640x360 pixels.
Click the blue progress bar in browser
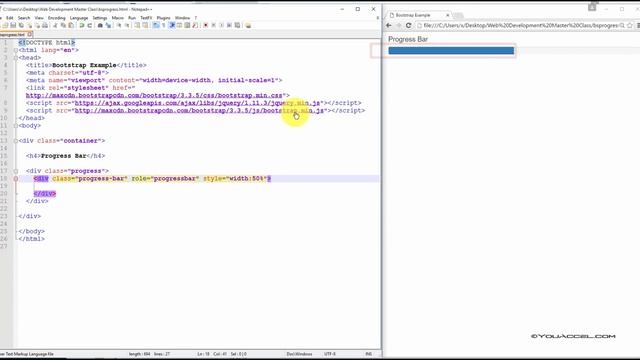451,51
